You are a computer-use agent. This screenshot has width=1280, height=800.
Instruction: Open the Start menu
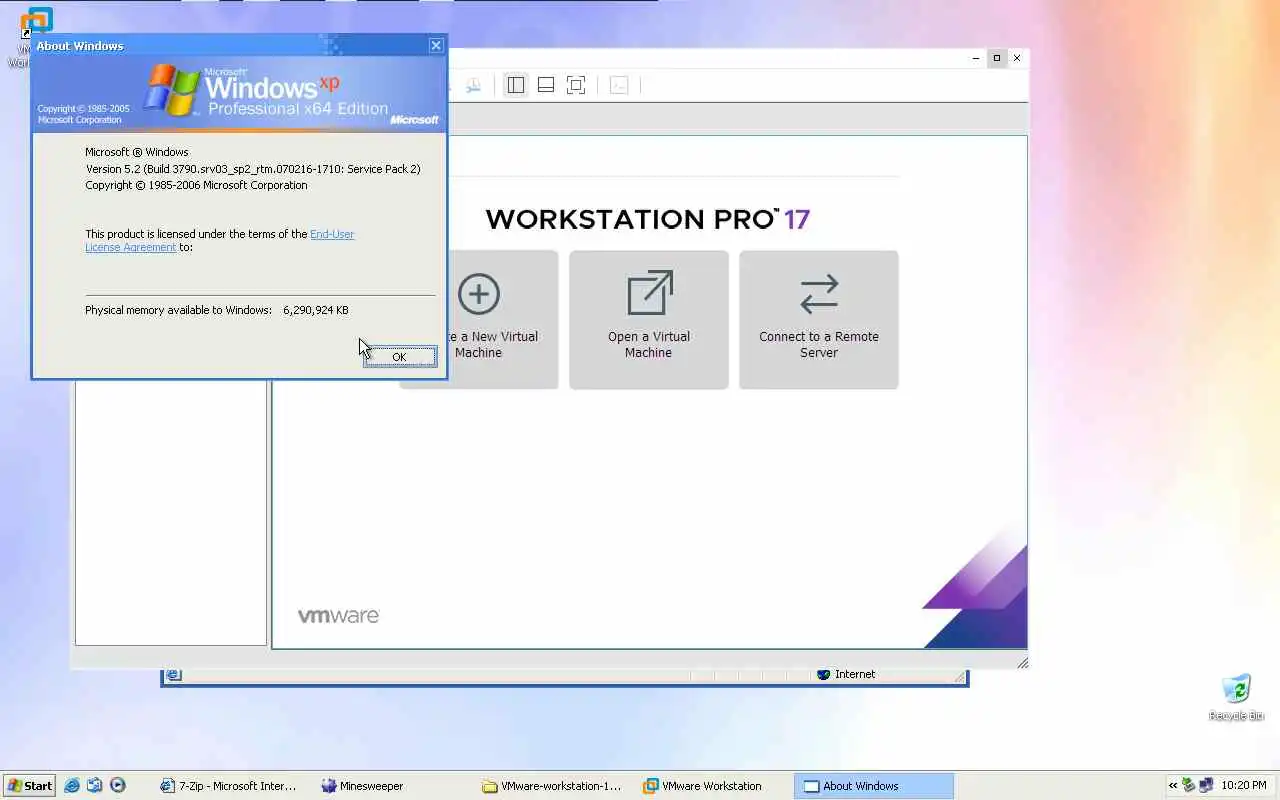29,786
